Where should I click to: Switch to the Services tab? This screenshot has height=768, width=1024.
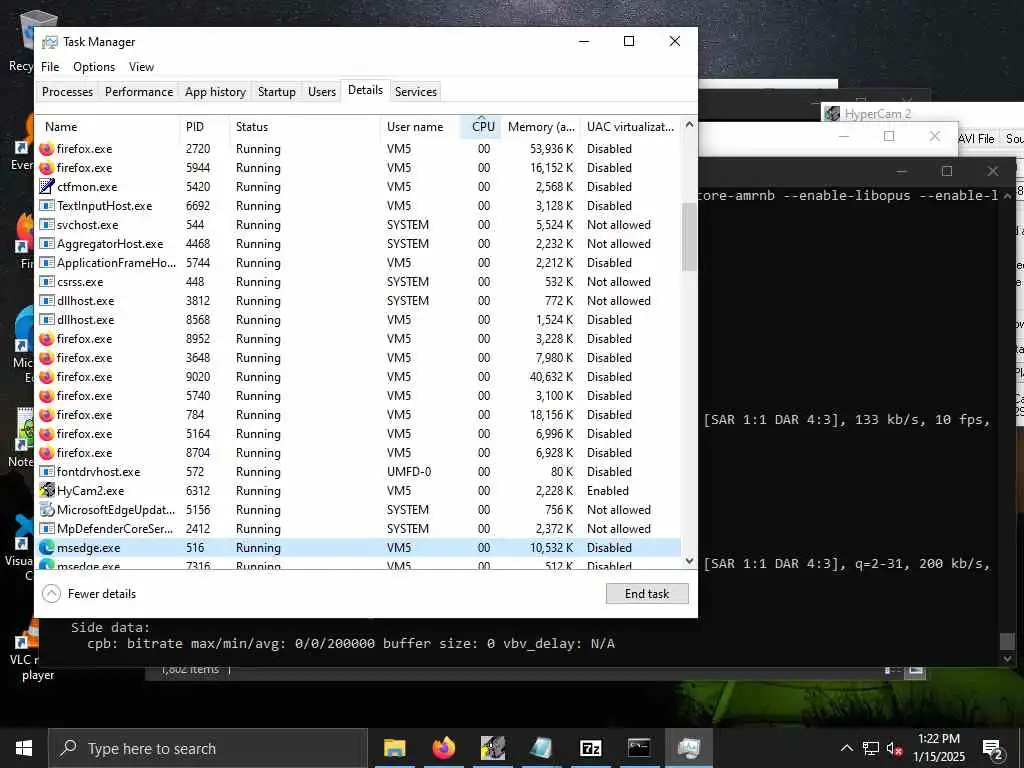click(415, 91)
